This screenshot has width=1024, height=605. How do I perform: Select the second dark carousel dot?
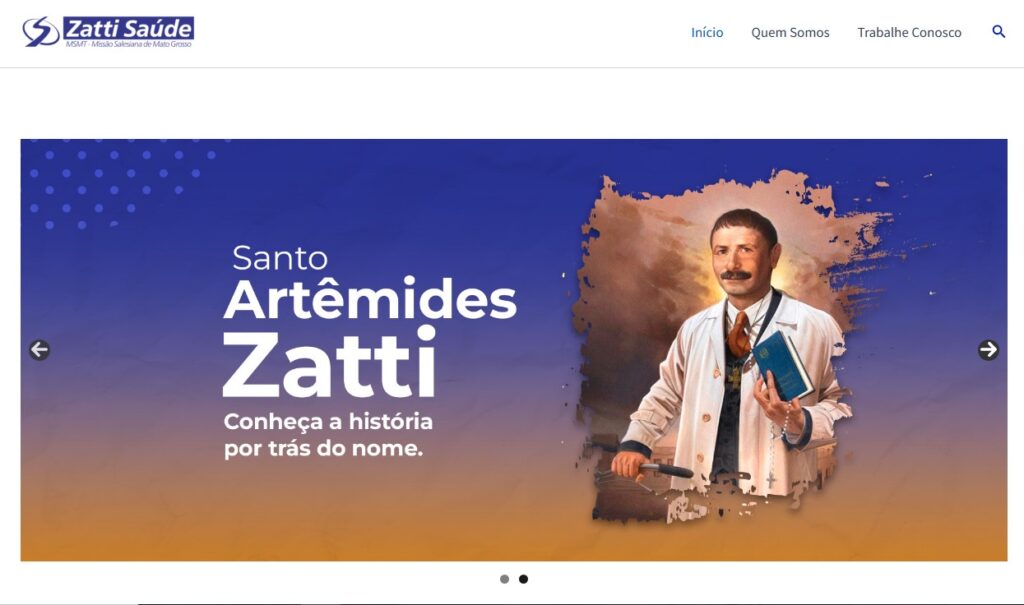pos(523,579)
